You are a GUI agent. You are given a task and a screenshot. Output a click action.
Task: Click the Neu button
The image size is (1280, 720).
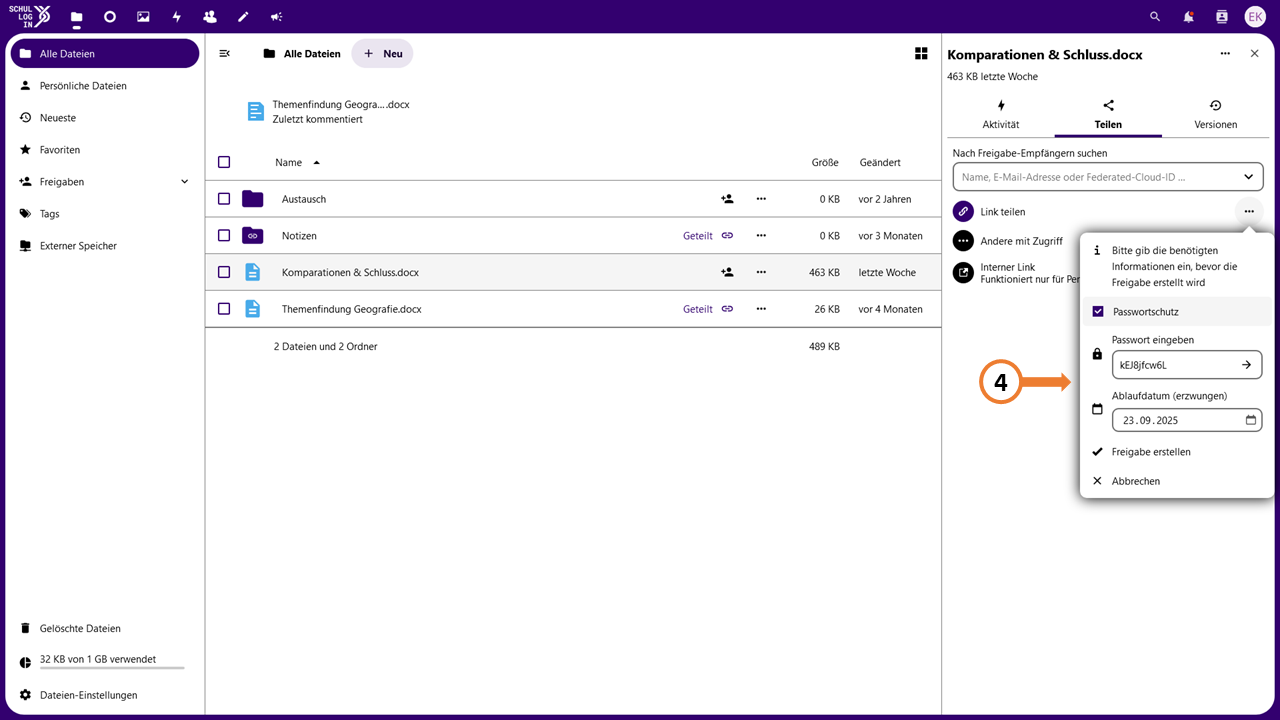(382, 54)
